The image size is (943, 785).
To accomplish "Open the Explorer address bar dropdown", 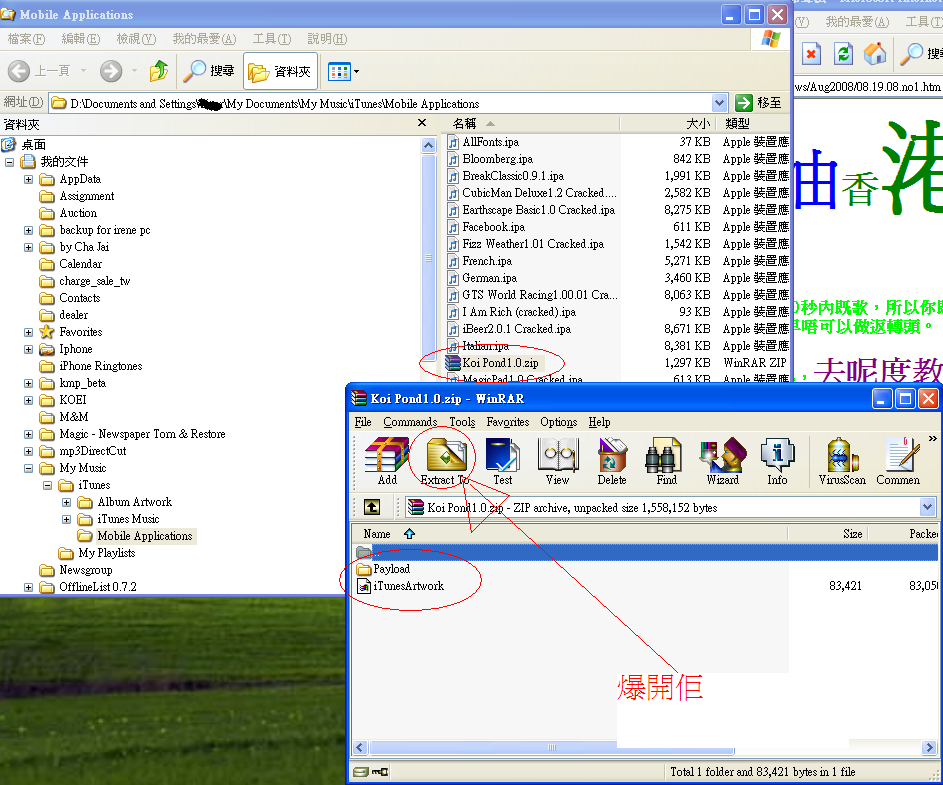I will [720, 103].
